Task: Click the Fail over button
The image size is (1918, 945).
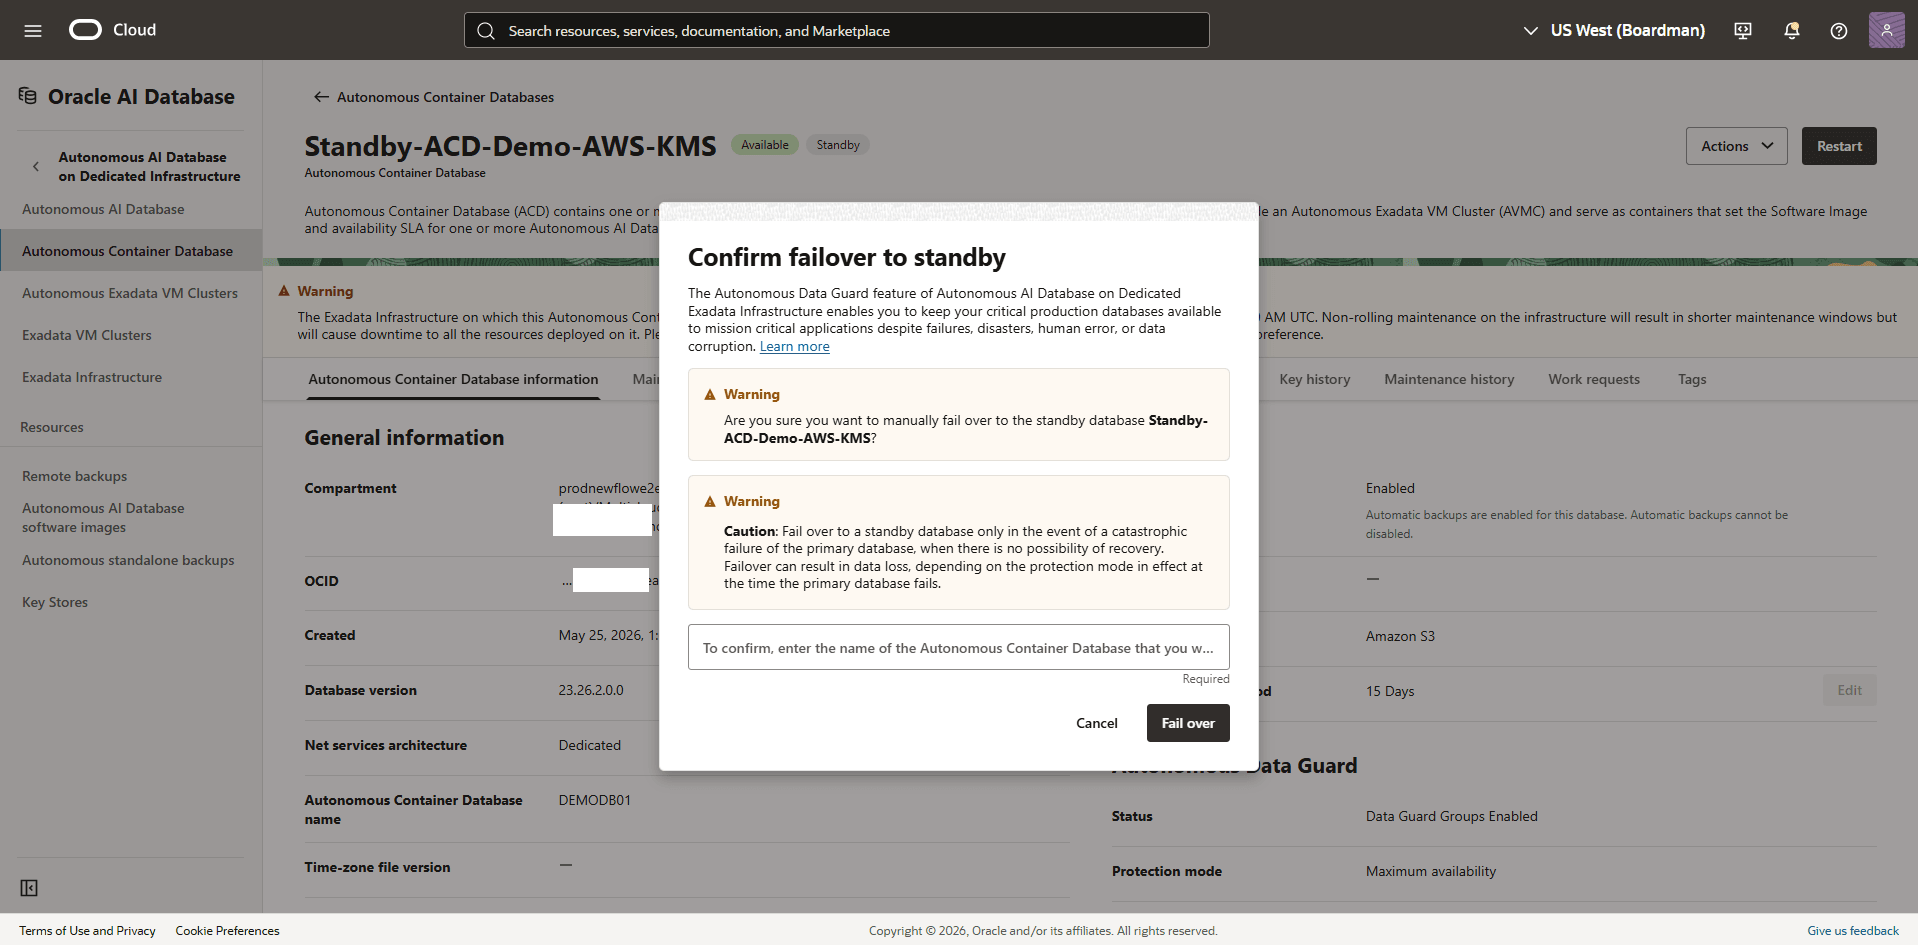Action: pos(1188,723)
